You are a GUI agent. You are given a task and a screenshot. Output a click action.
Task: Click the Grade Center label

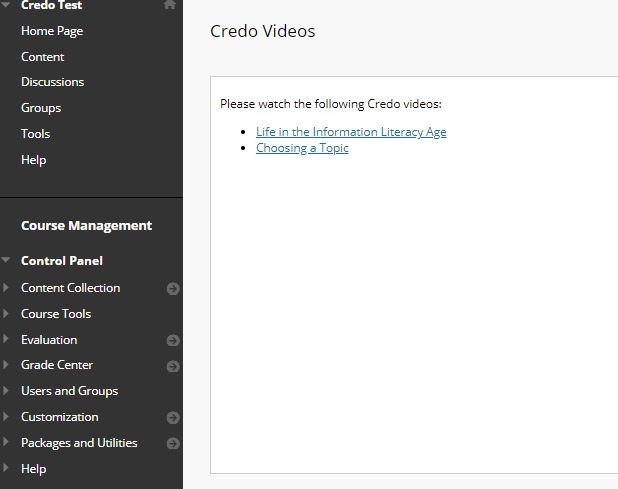tap(57, 365)
